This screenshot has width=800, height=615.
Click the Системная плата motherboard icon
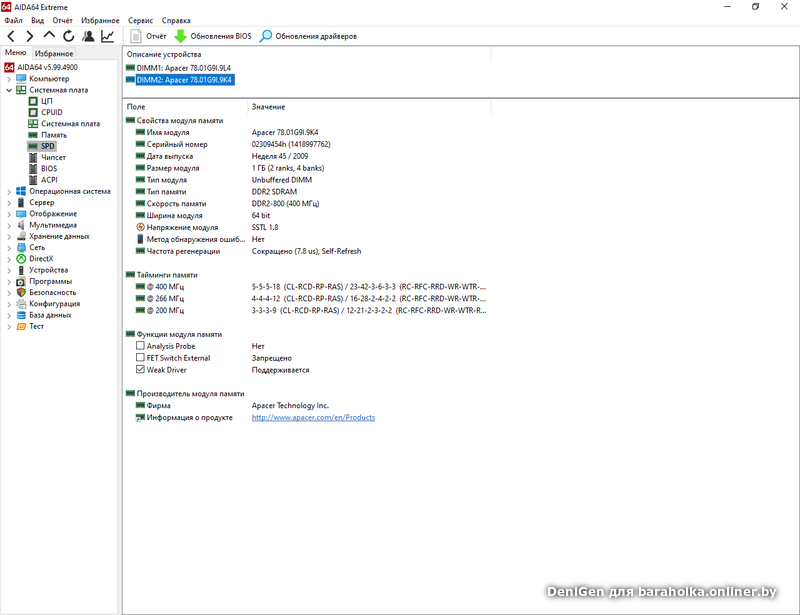pos(21,90)
